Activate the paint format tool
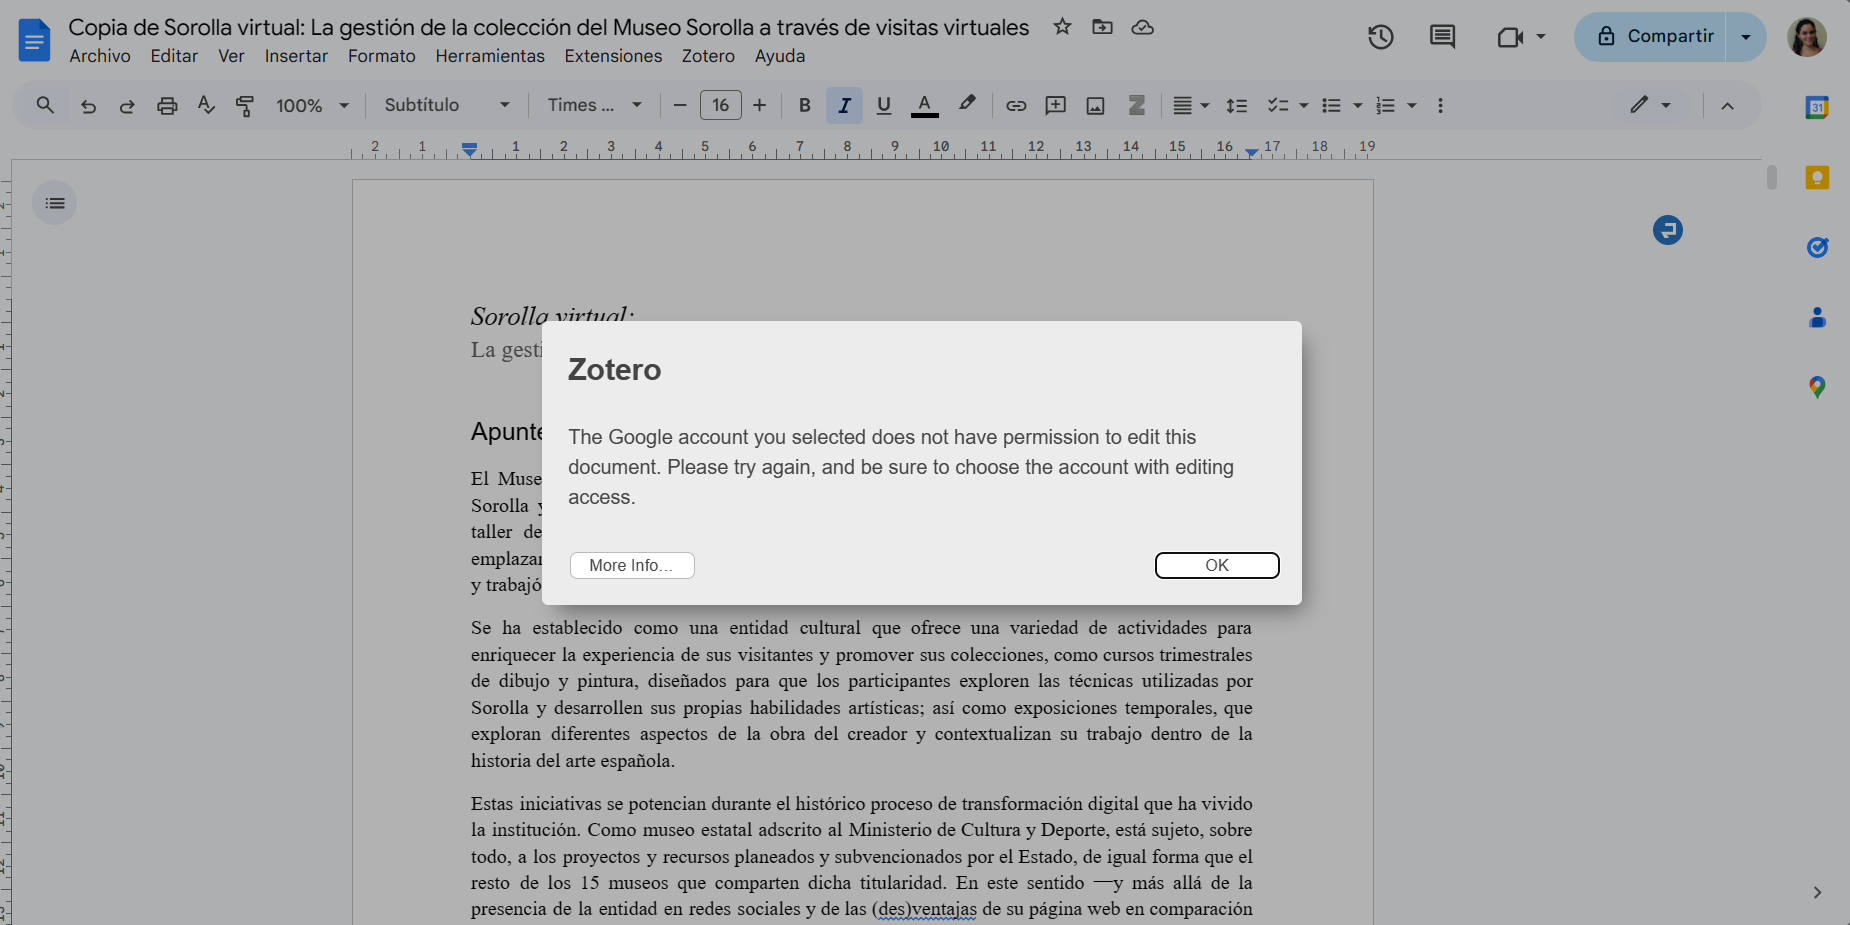 [x=245, y=105]
